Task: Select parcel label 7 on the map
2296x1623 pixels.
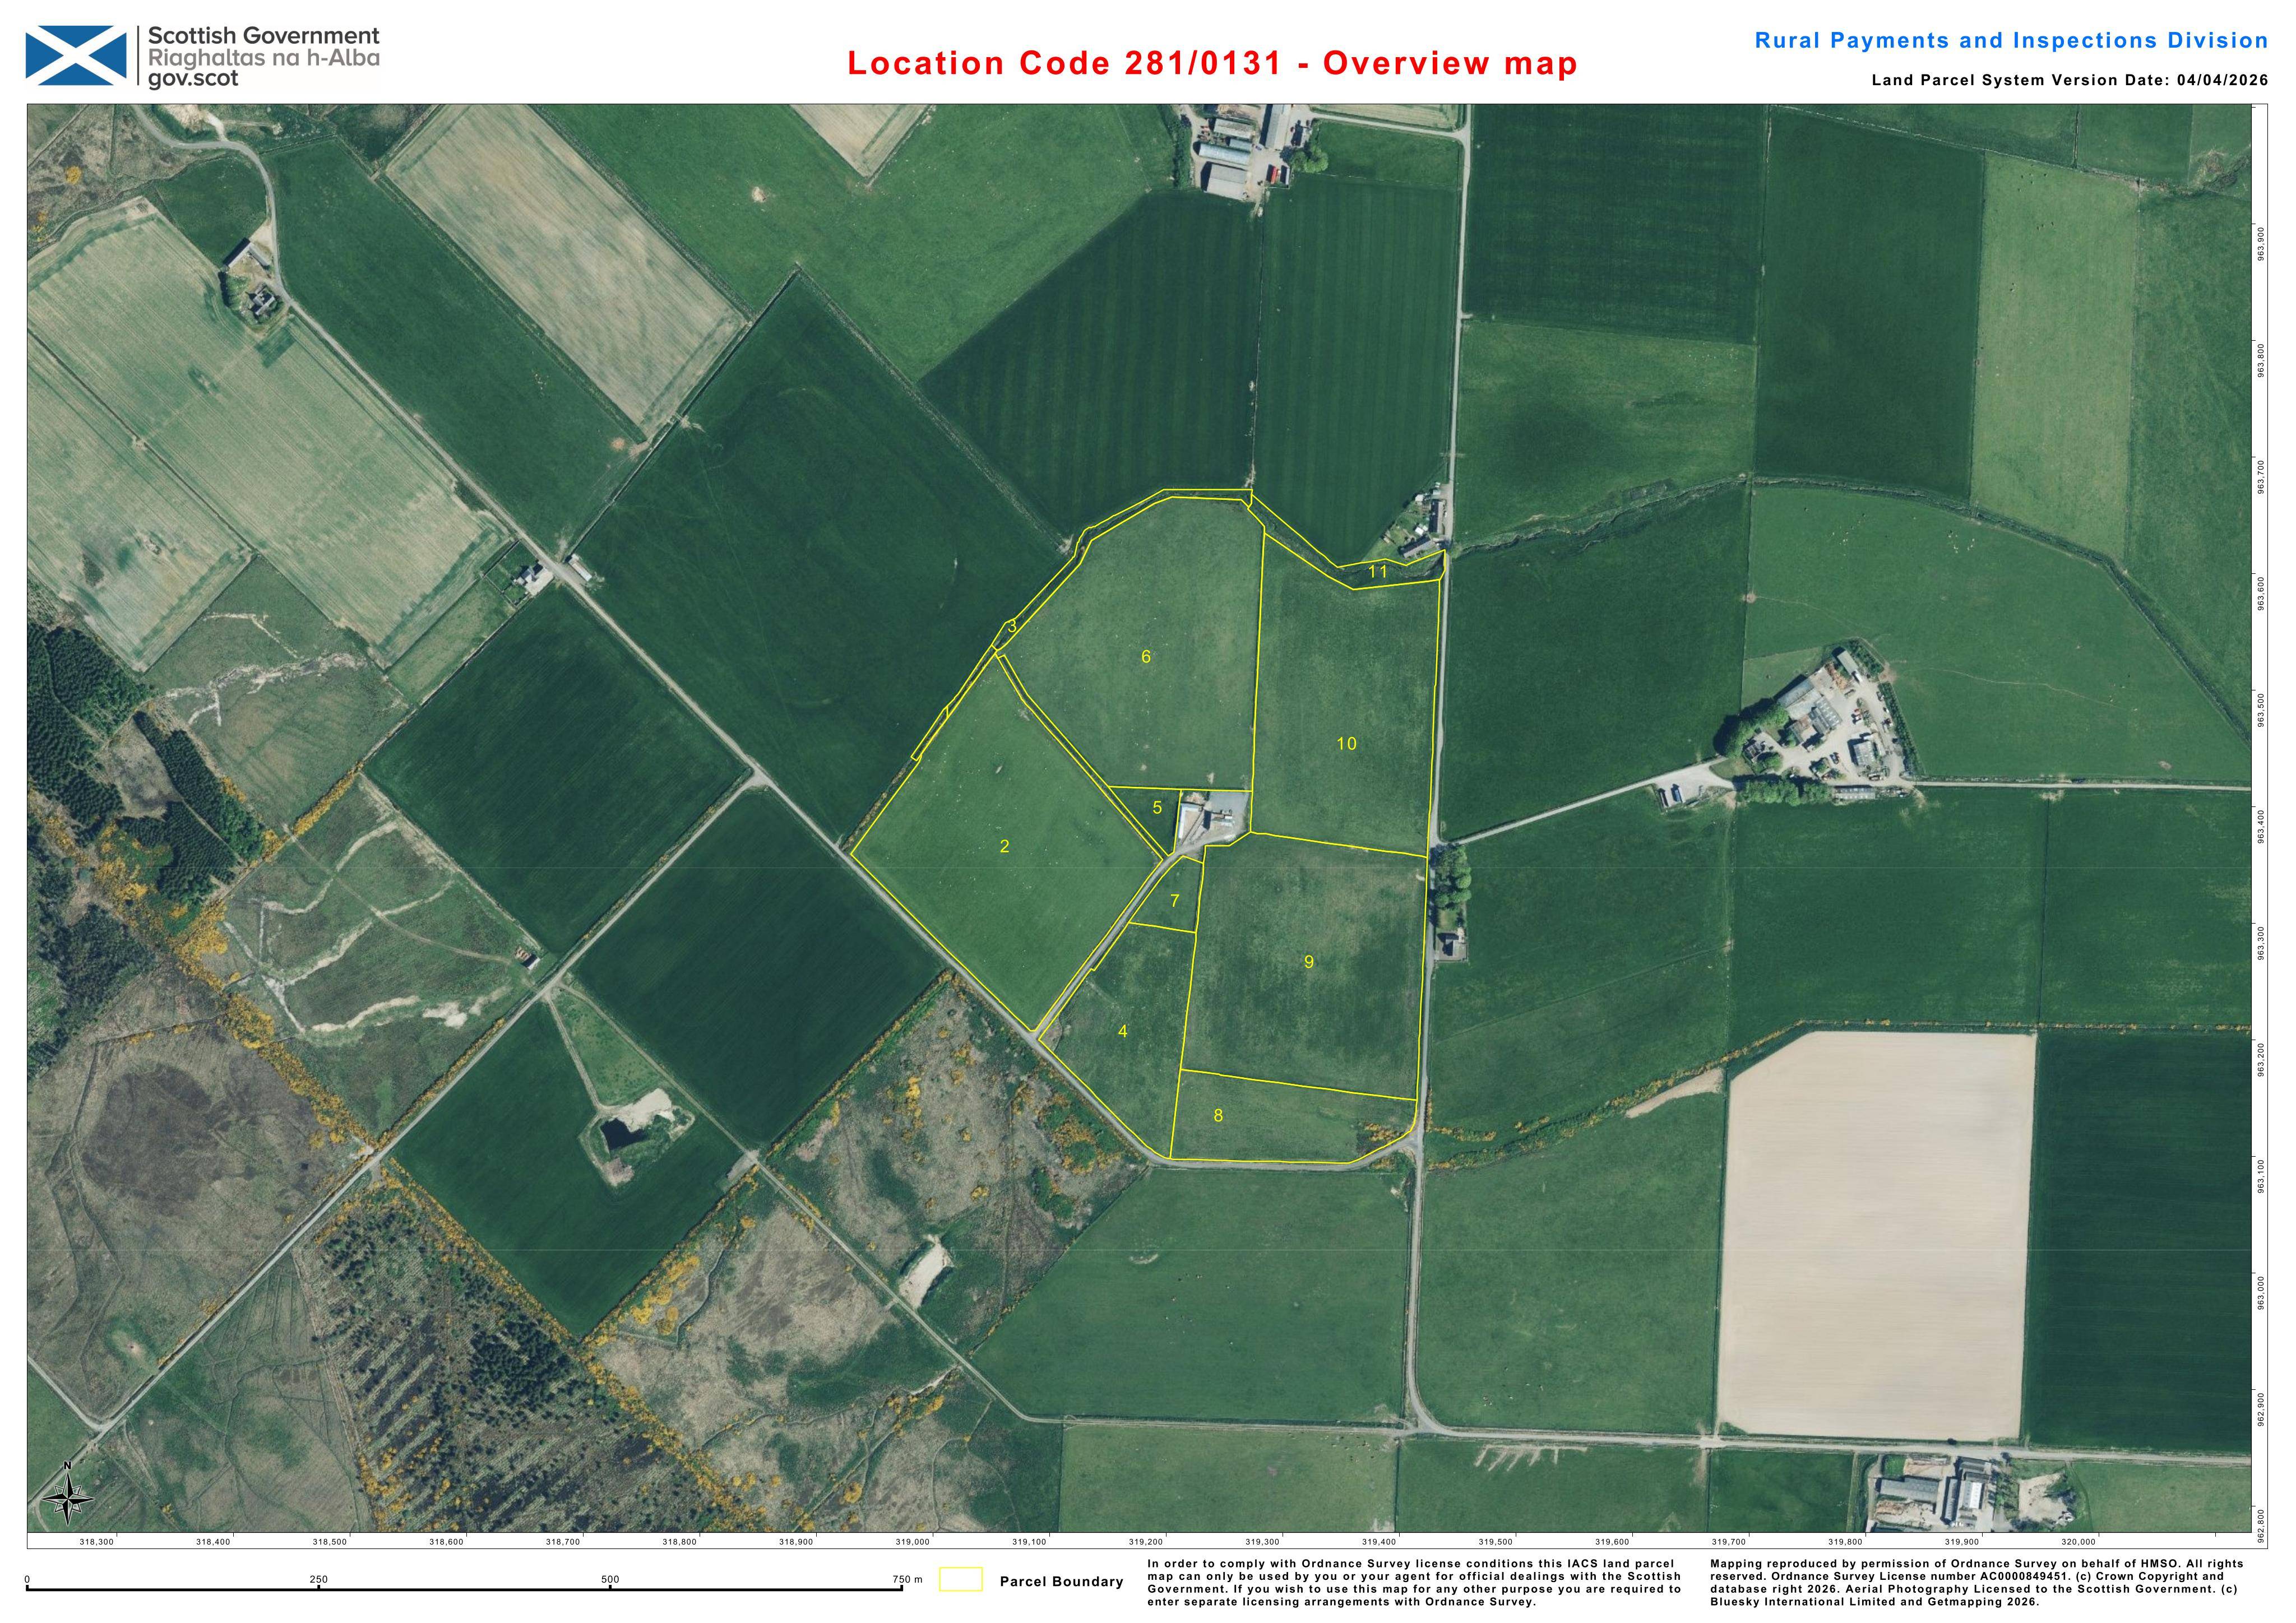Action: pyautogui.click(x=1175, y=900)
